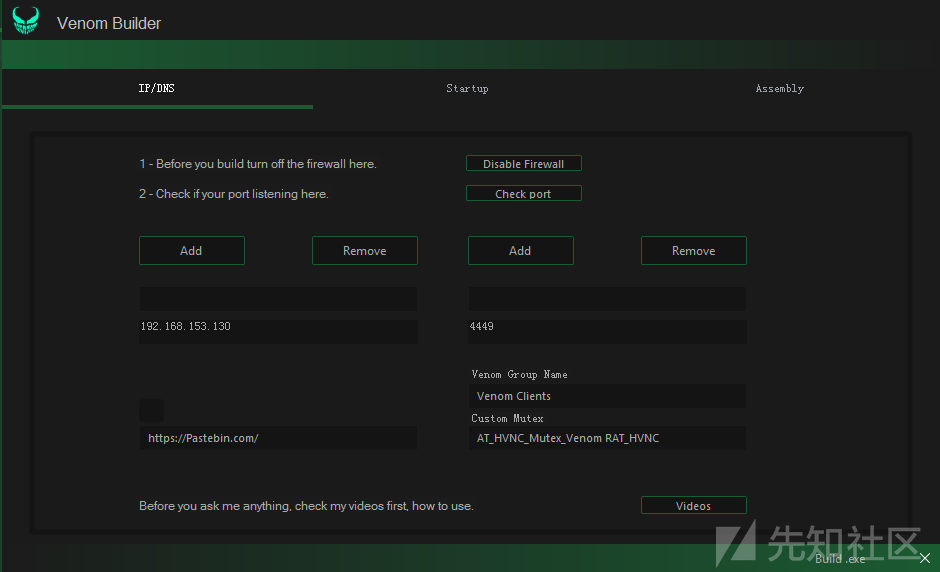This screenshot has width=940, height=572.
Task: Click the 'check my videos first' notice
Action: [x=306, y=506]
